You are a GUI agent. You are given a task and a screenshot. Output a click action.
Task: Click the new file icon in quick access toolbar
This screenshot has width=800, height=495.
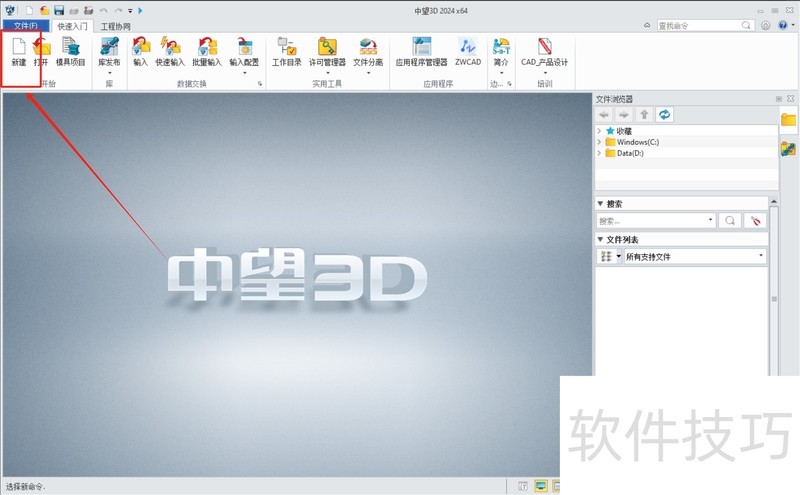click(x=30, y=11)
